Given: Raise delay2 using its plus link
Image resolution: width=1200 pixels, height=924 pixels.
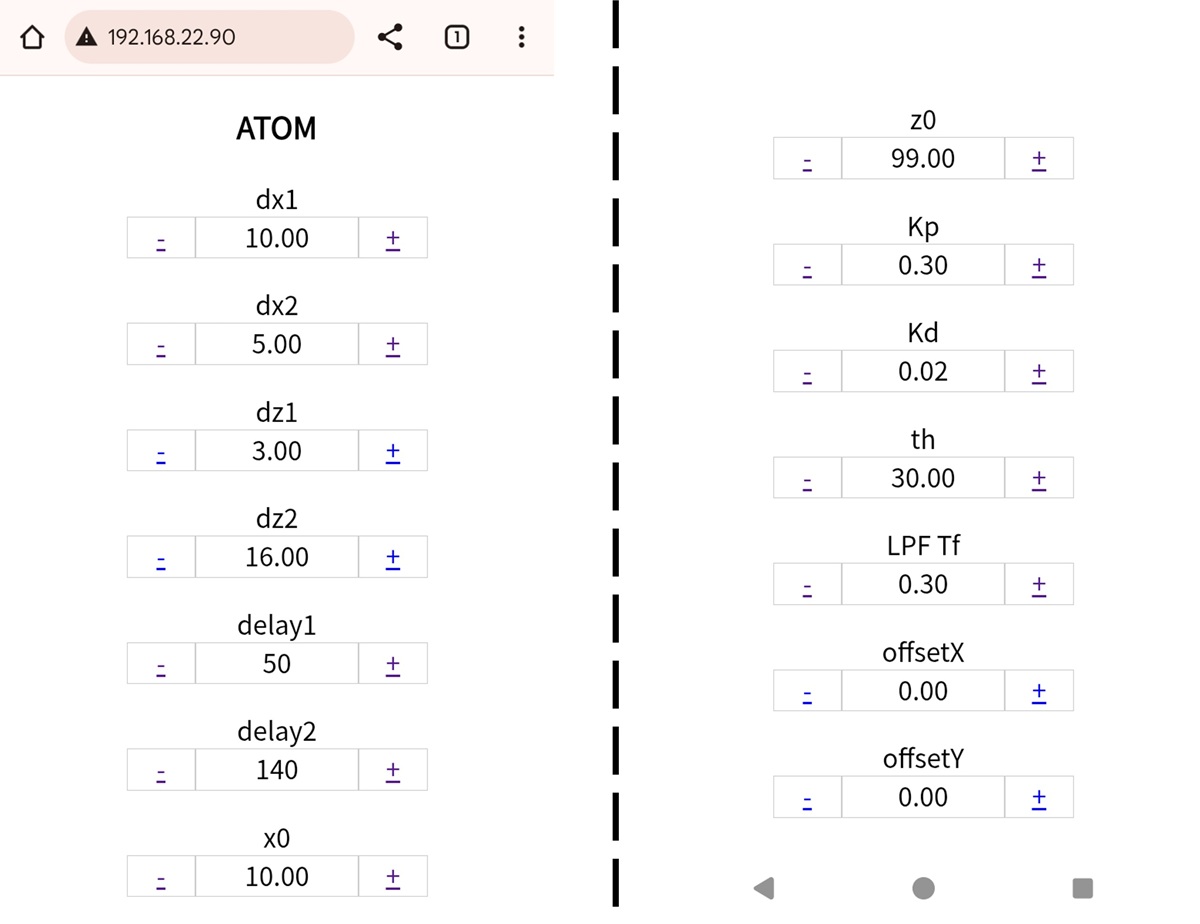Looking at the screenshot, I should (393, 771).
